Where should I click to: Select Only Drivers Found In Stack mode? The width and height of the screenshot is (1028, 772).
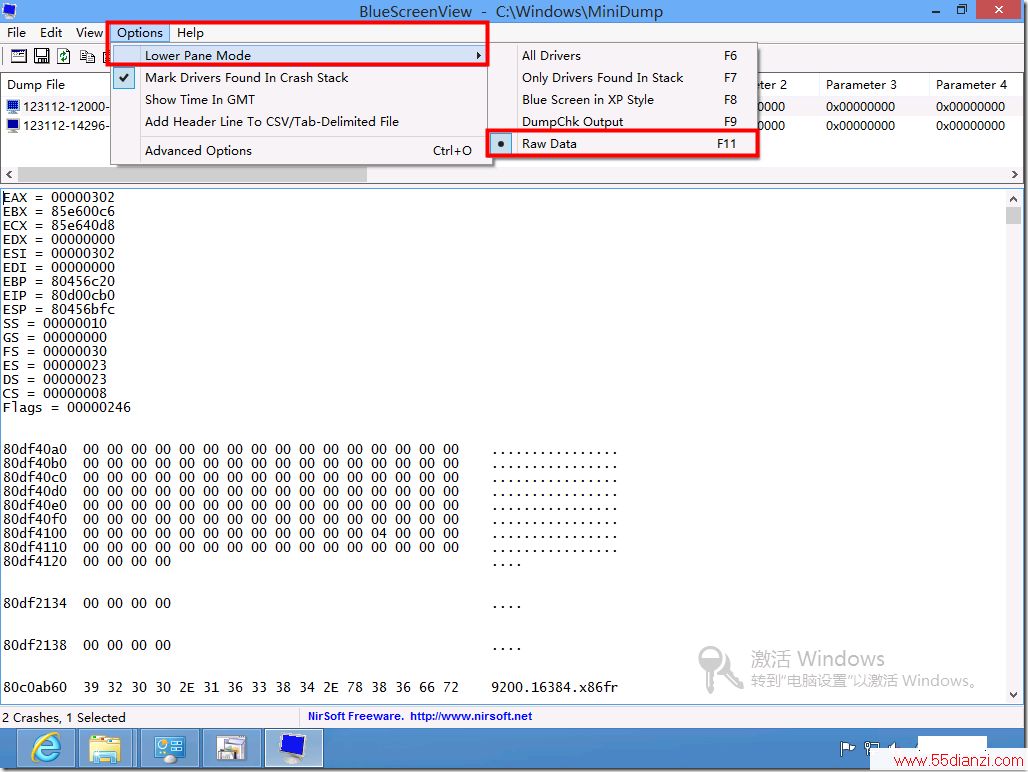[x=623, y=77]
